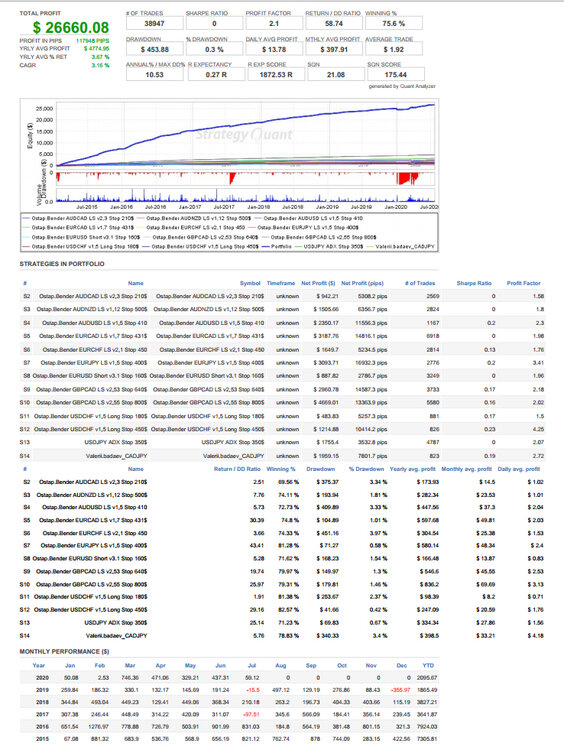
Task: Select the 2016 February value 1276.97
Action: [x=100, y=727]
